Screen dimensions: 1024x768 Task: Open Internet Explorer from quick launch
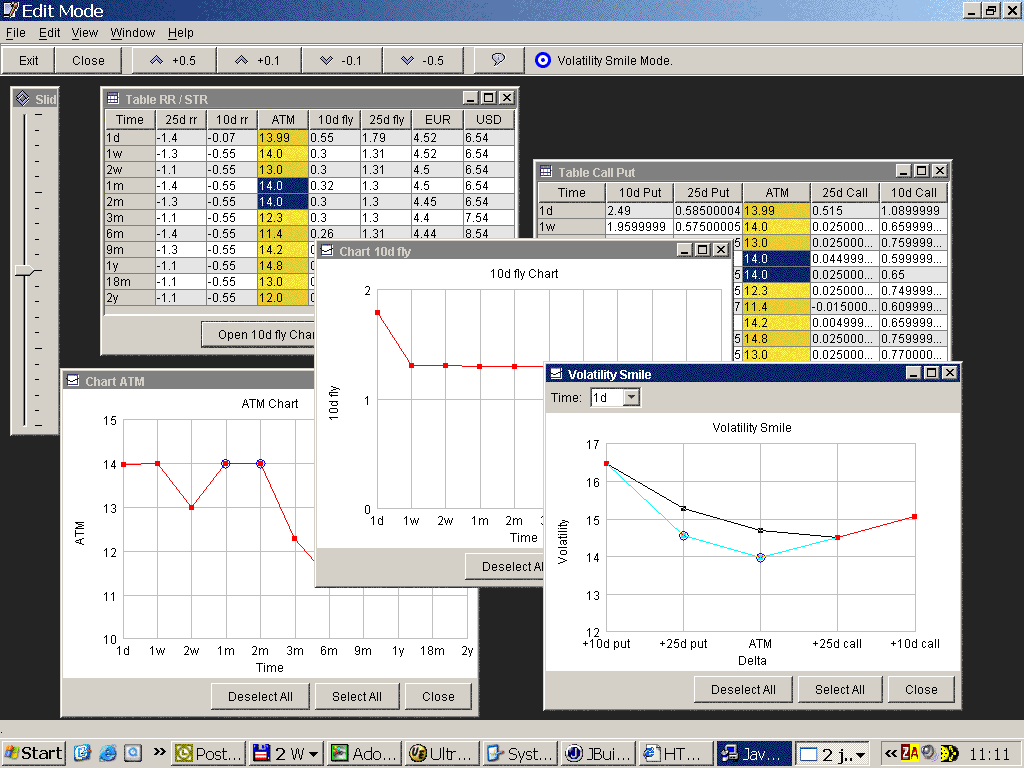pyautogui.click(x=108, y=753)
